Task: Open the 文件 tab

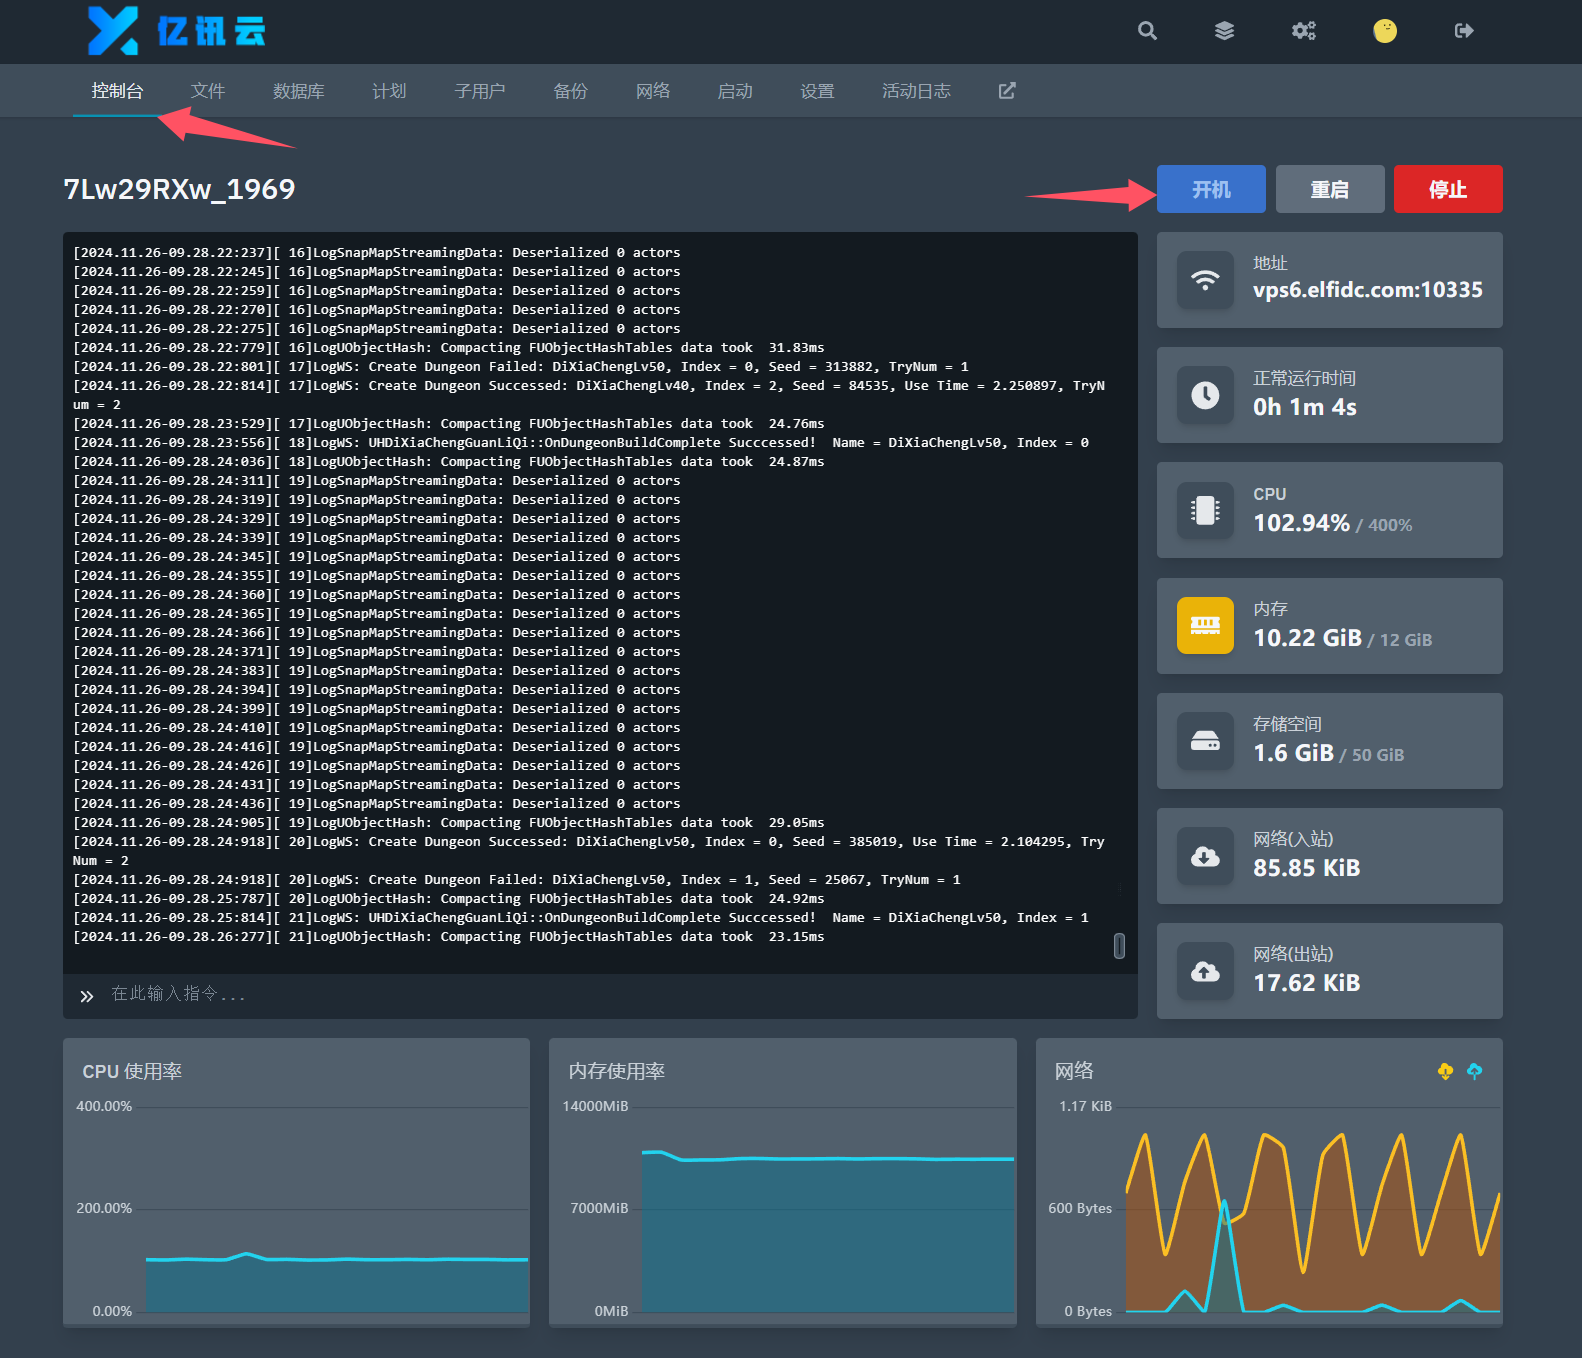Action: pos(208,91)
